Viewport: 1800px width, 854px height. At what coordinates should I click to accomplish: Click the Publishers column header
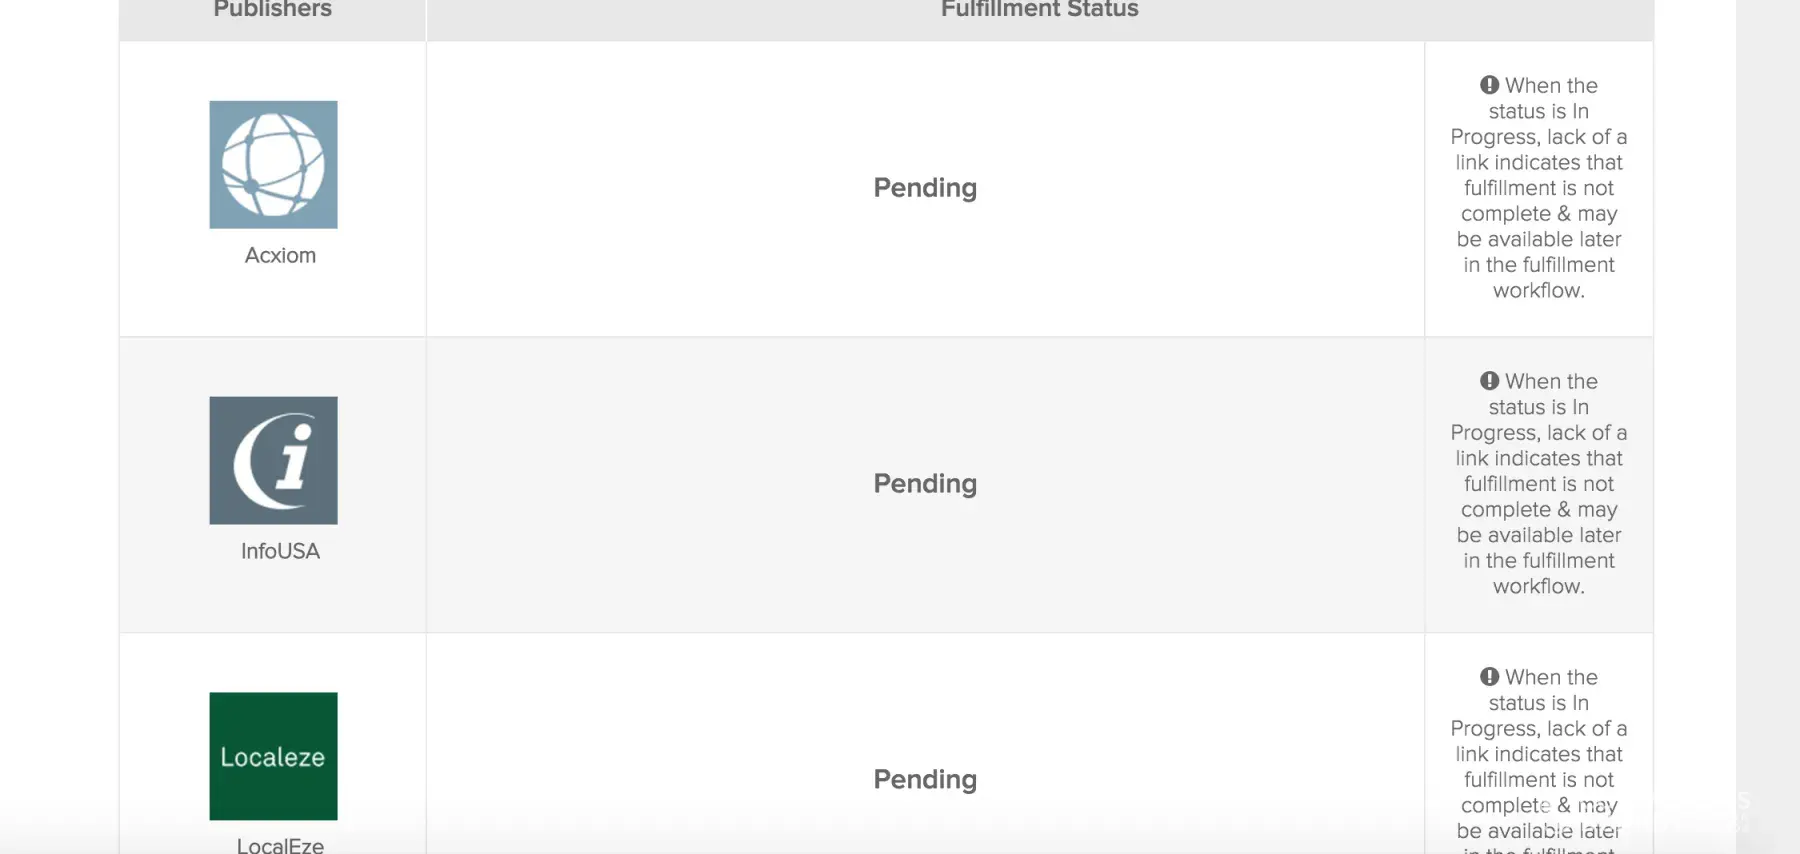pyautogui.click(x=272, y=10)
